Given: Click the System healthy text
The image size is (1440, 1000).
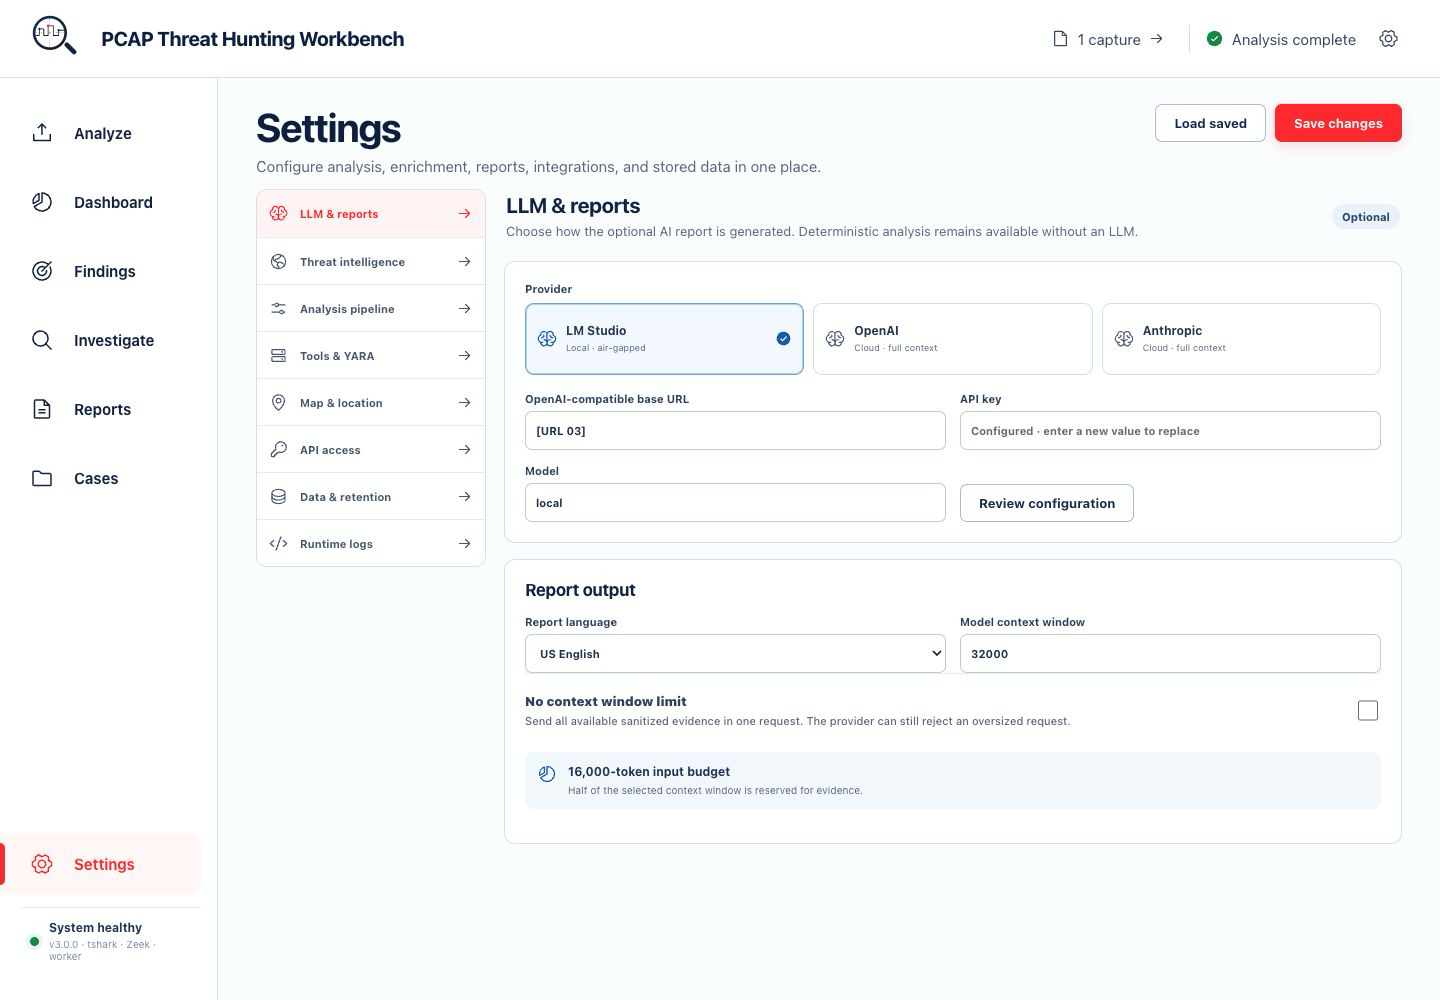Looking at the screenshot, I should 95,927.
